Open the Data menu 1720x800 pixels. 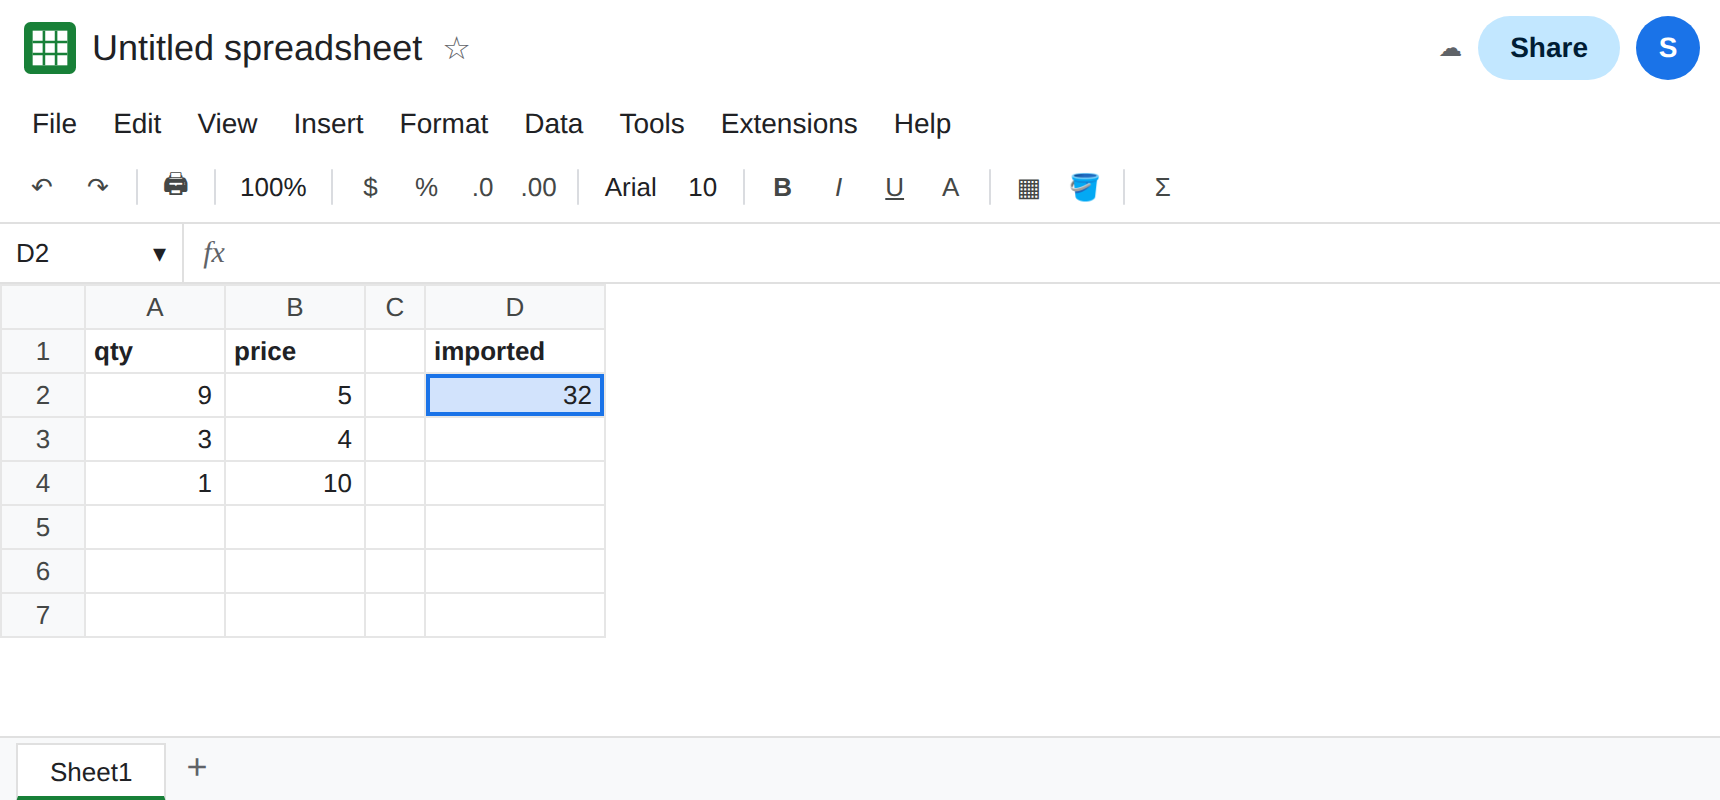click(553, 124)
